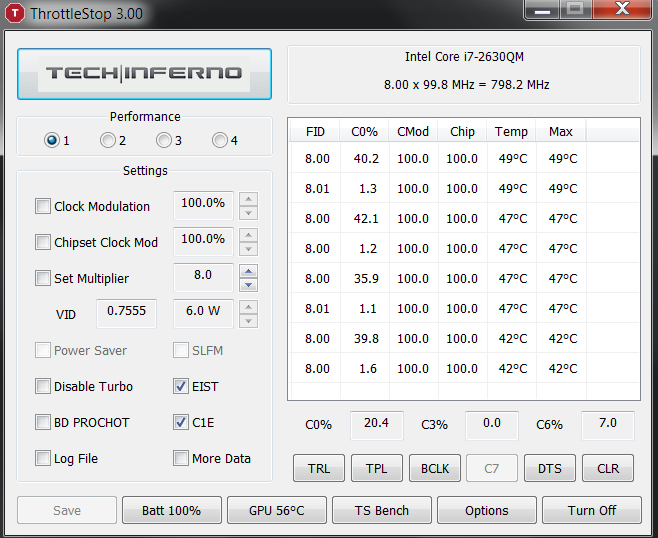658x538 pixels.
Task: Increase Clock Modulation with up arrow
Action: tap(248, 199)
